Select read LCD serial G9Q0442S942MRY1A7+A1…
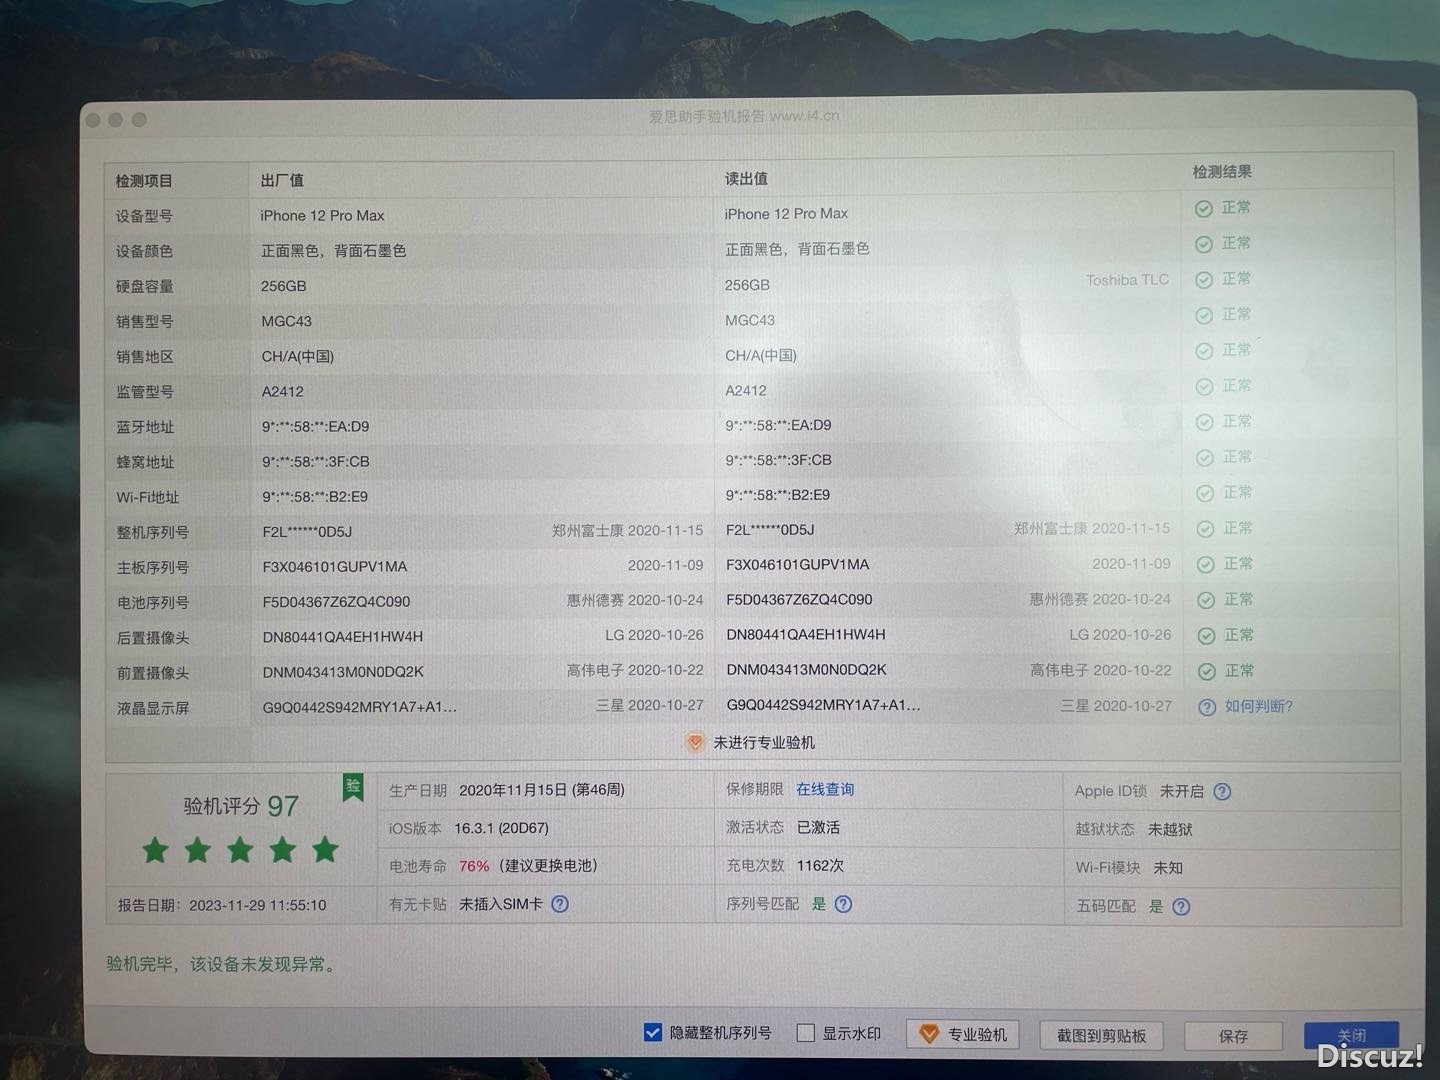Image resolution: width=1440 pixels, height=1080 pixels. click(x=824, y=705)
